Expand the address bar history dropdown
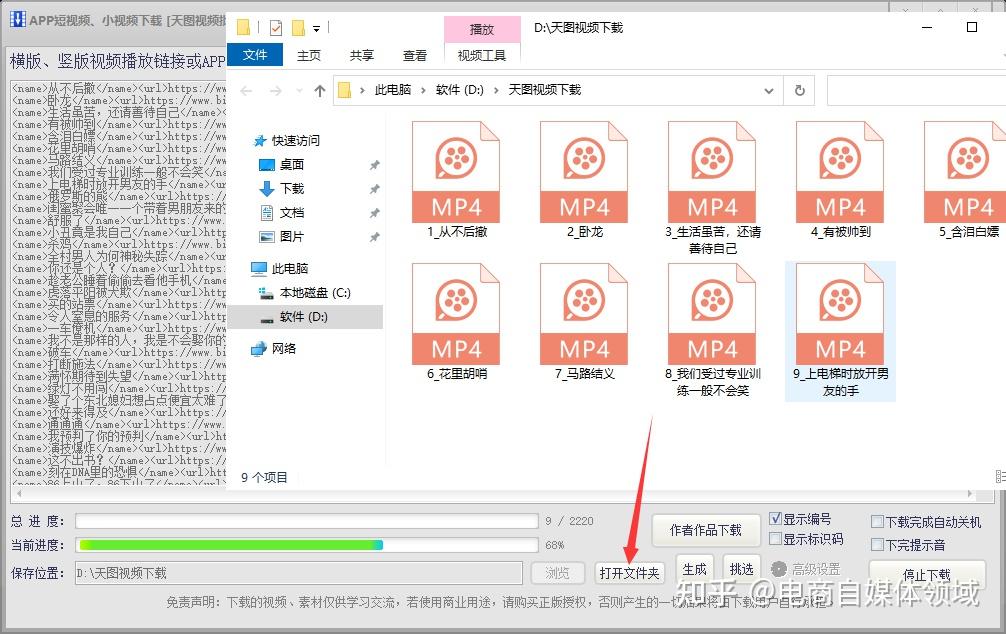The height and width of the screenshot is (634, 1006). coord(769,90)
